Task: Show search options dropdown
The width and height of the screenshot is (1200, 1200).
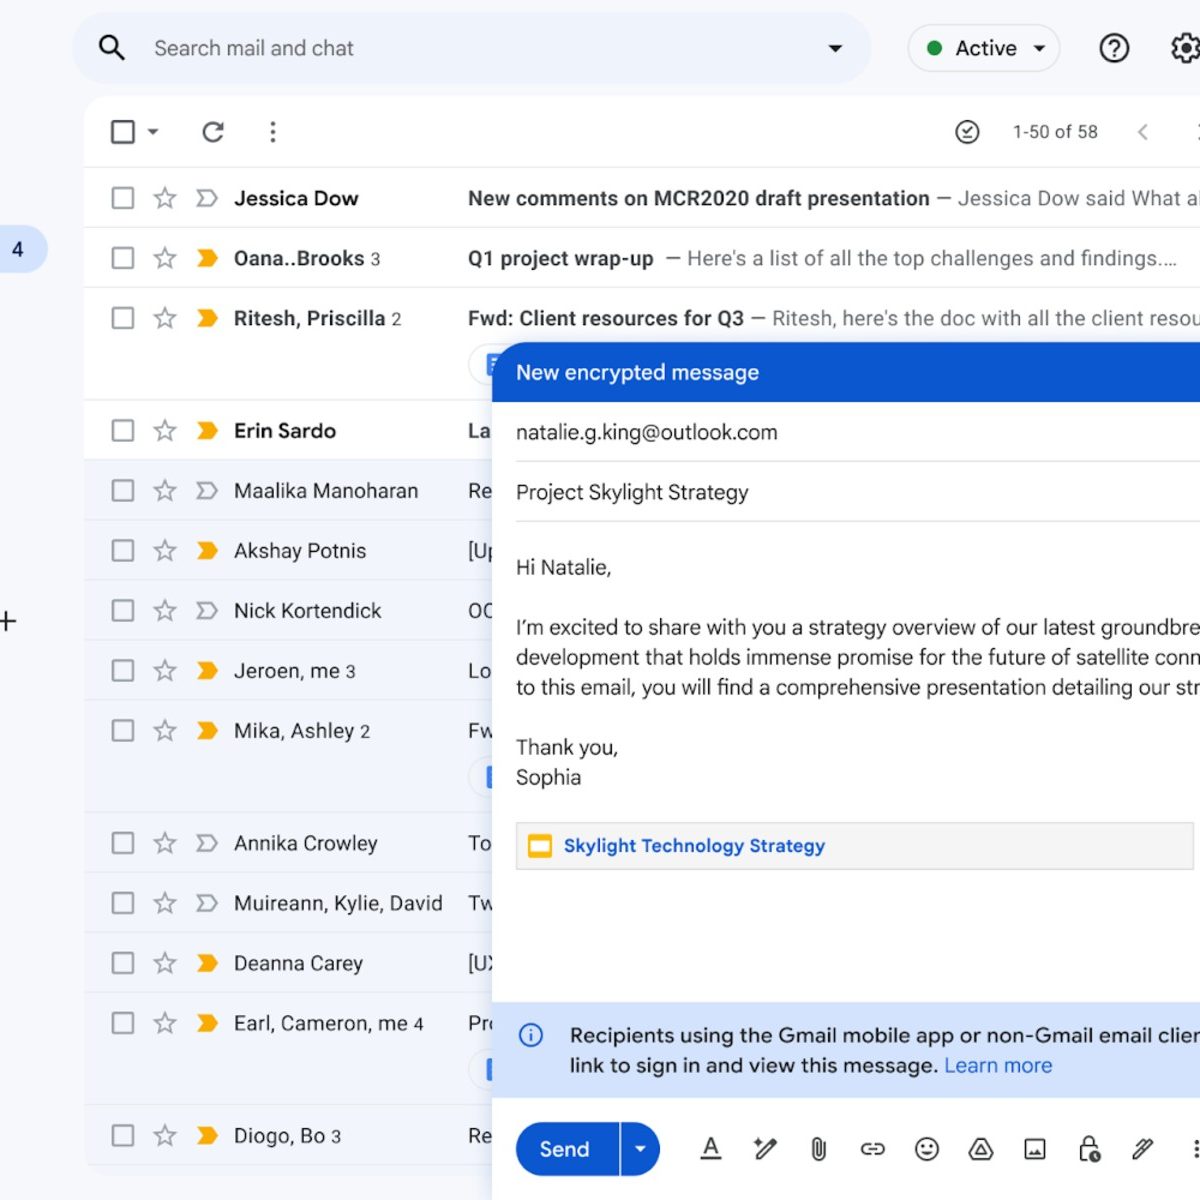Action: pyautogui.click(x=835, y=48)
